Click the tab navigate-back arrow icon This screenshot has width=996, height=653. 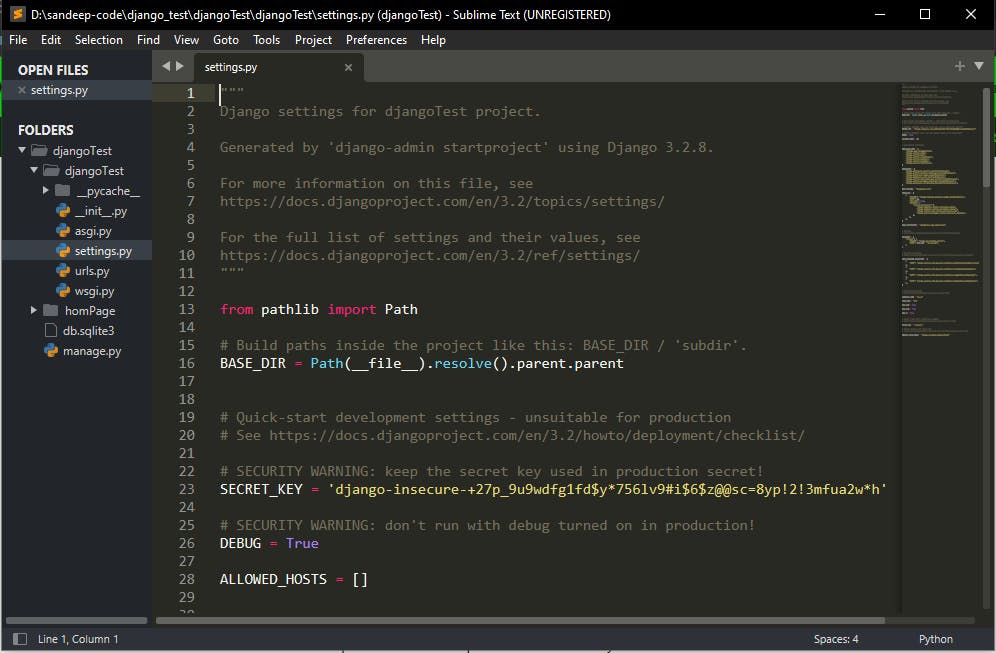pos(166,66)
